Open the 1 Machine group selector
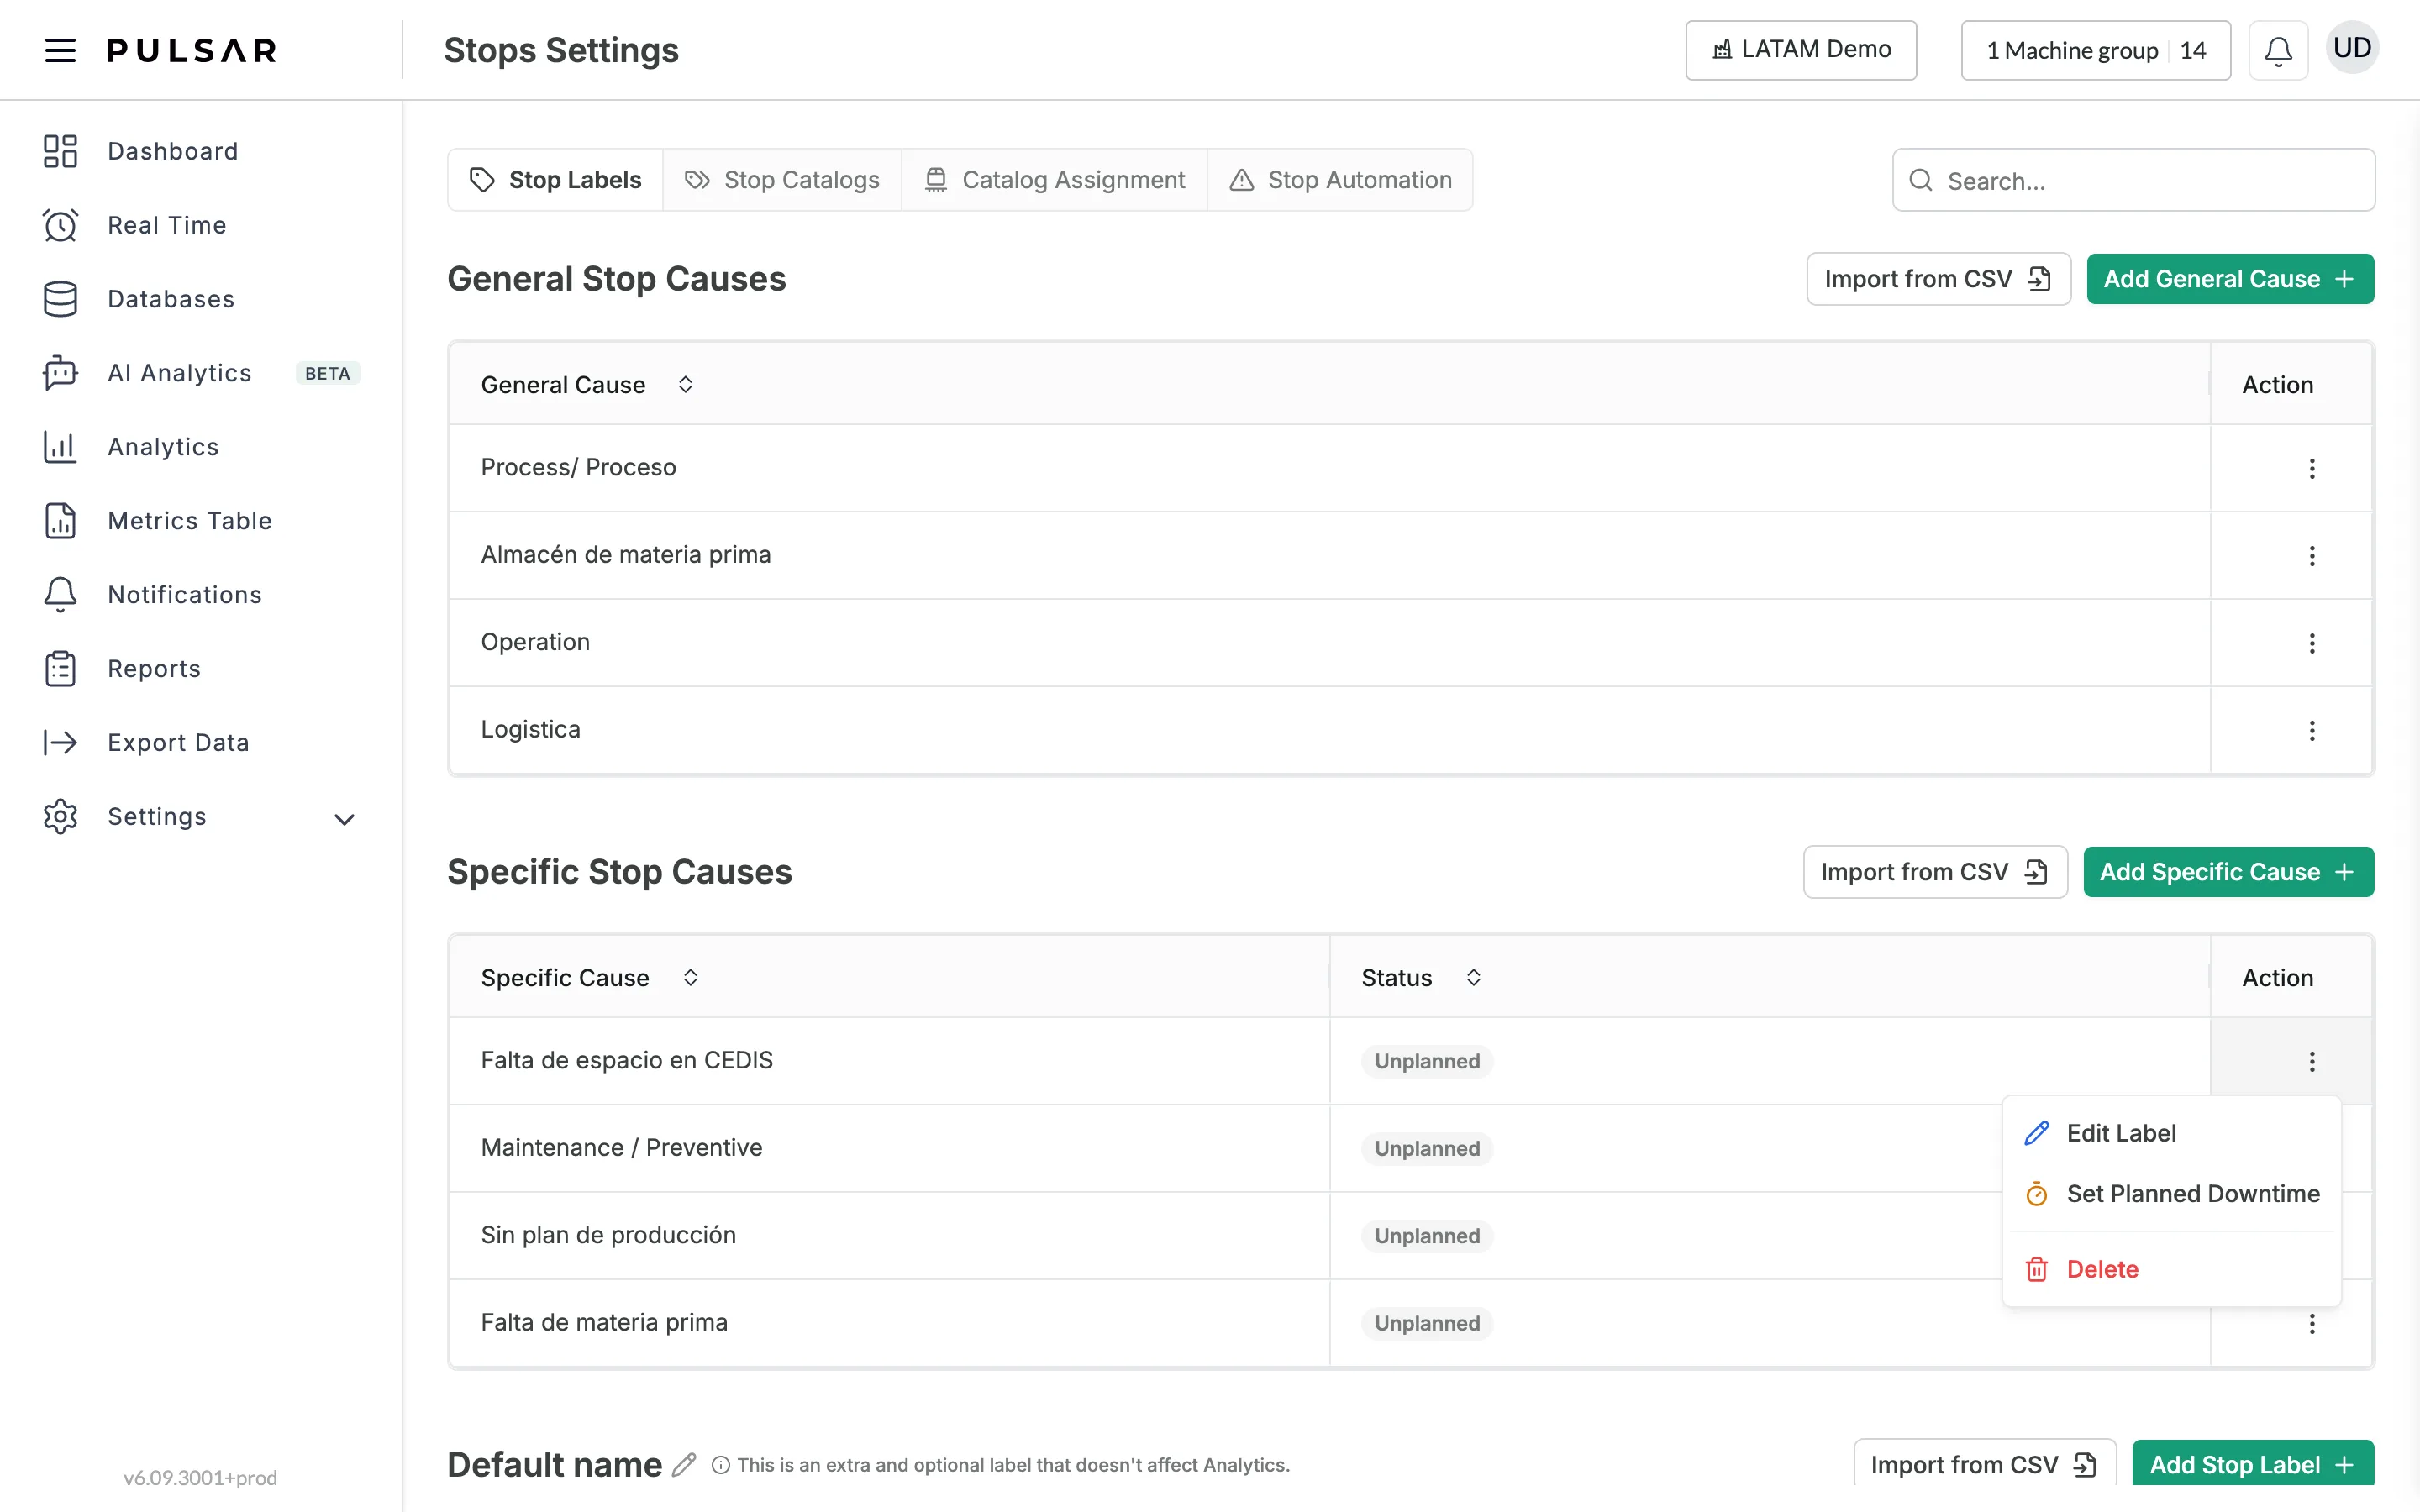The width and height of the screenshot is (2420, 1512). point(2096,50)
